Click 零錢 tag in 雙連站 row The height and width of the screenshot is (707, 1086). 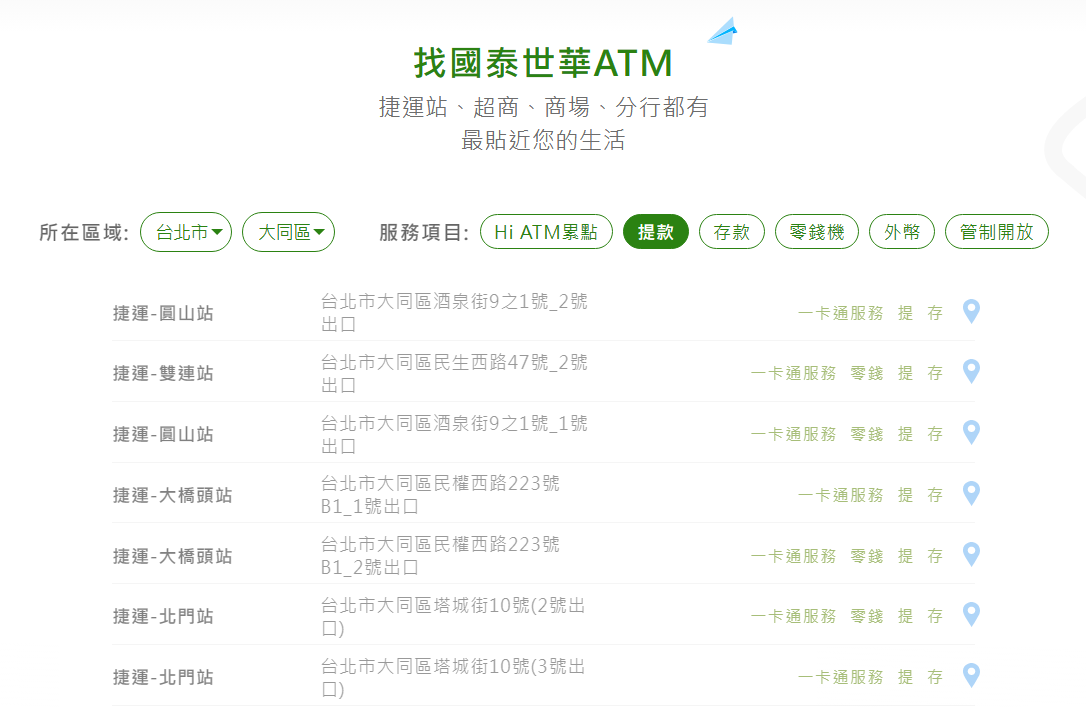(867, 374)
